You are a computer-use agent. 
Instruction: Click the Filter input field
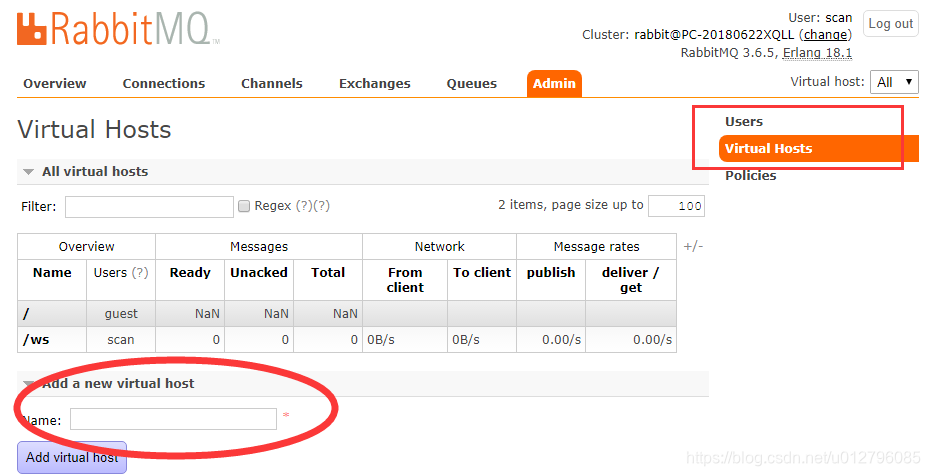pos(149,206)
